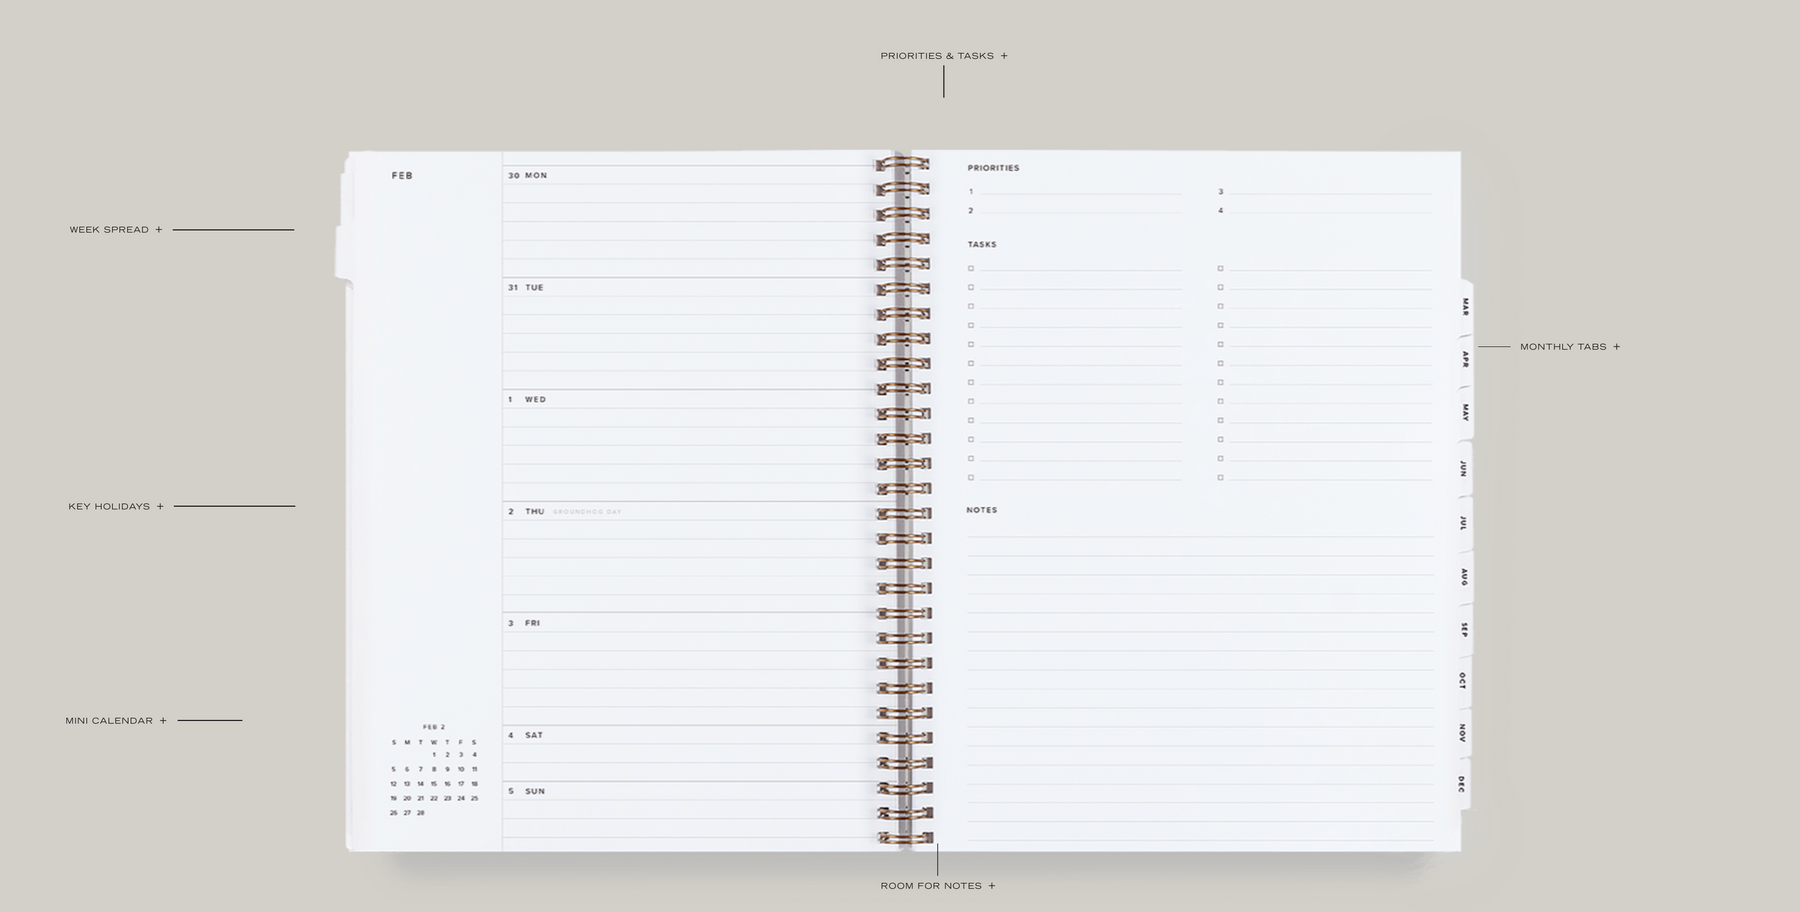1800x912 pixels.
Task: Select the DEC monthly tab
Action: [1462, 784]
